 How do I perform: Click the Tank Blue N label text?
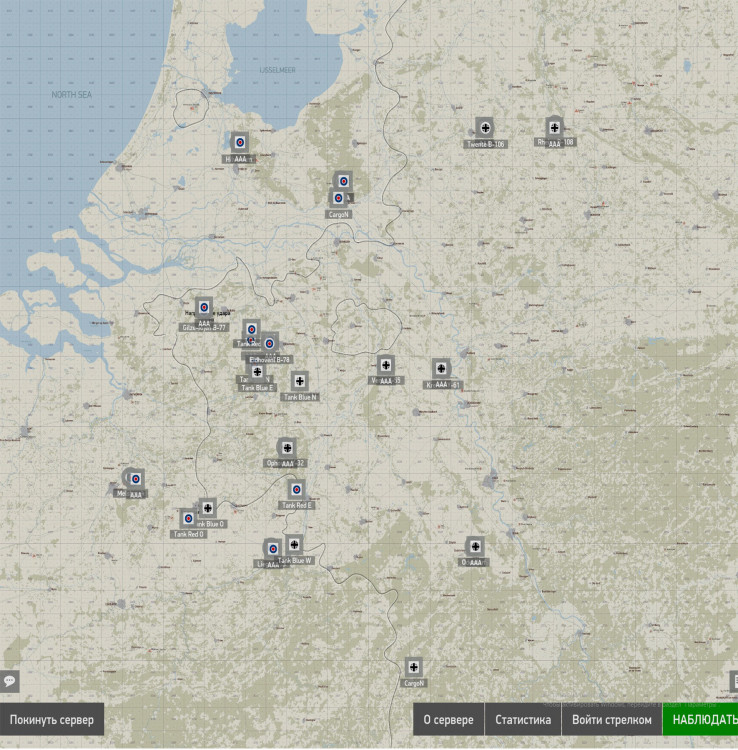(300, 397)
